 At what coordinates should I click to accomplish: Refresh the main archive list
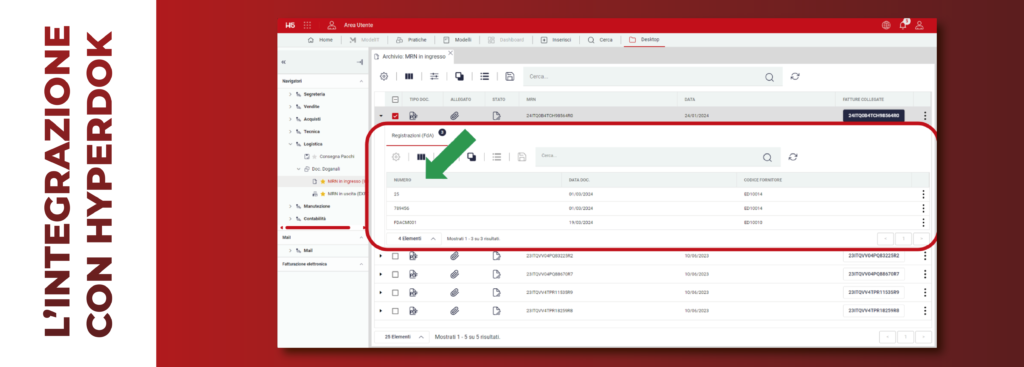795,76
